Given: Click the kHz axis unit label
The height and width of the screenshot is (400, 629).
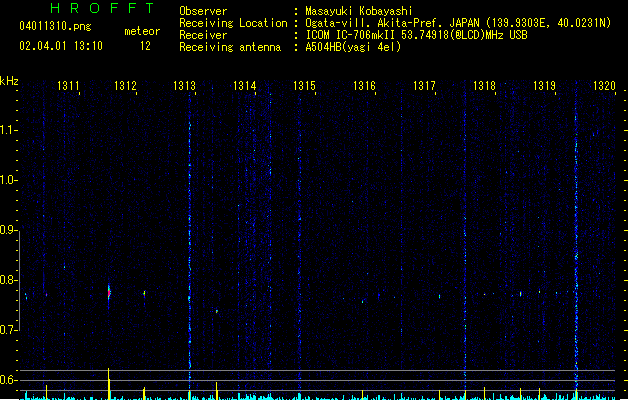Looking at the screenshot, I should (x=9, y=81).
